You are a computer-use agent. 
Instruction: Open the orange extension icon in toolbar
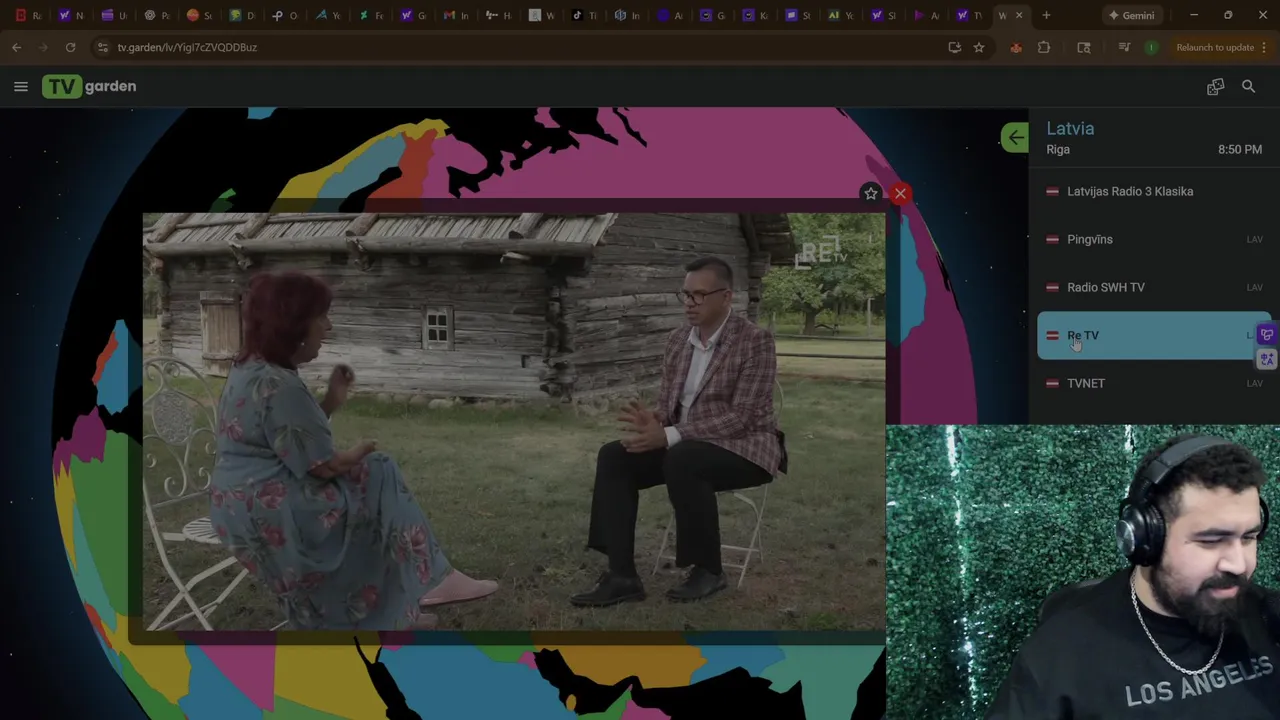point(1016,47)
